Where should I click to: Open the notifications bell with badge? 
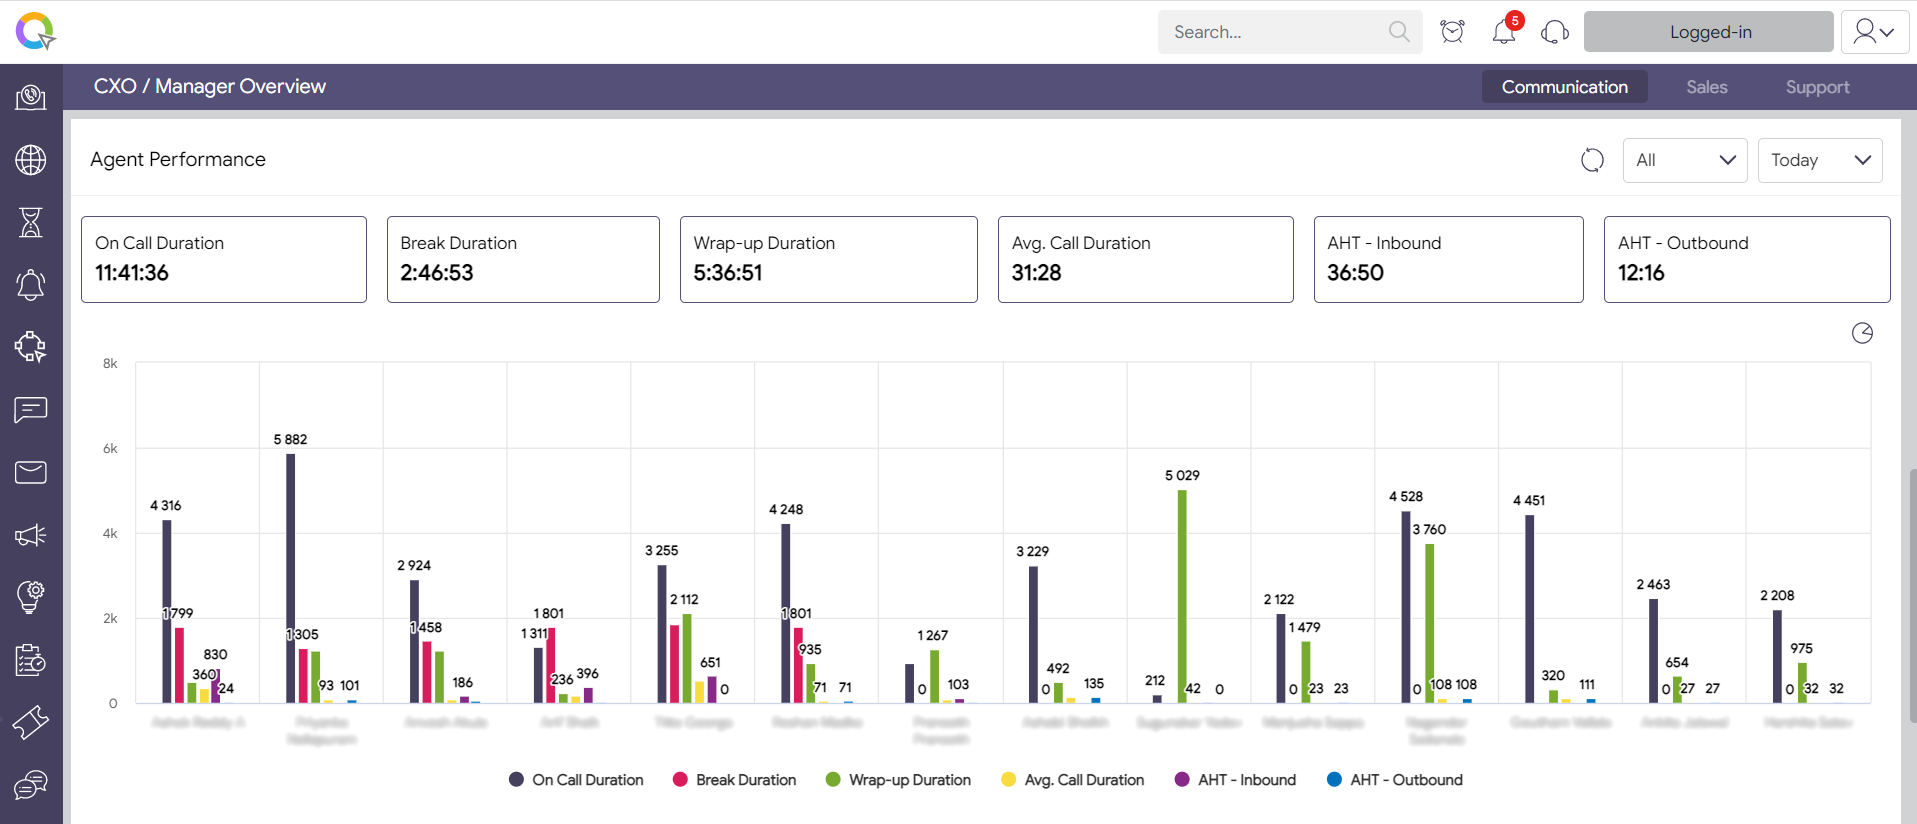pyautogui.click(x=1504, y=32)
